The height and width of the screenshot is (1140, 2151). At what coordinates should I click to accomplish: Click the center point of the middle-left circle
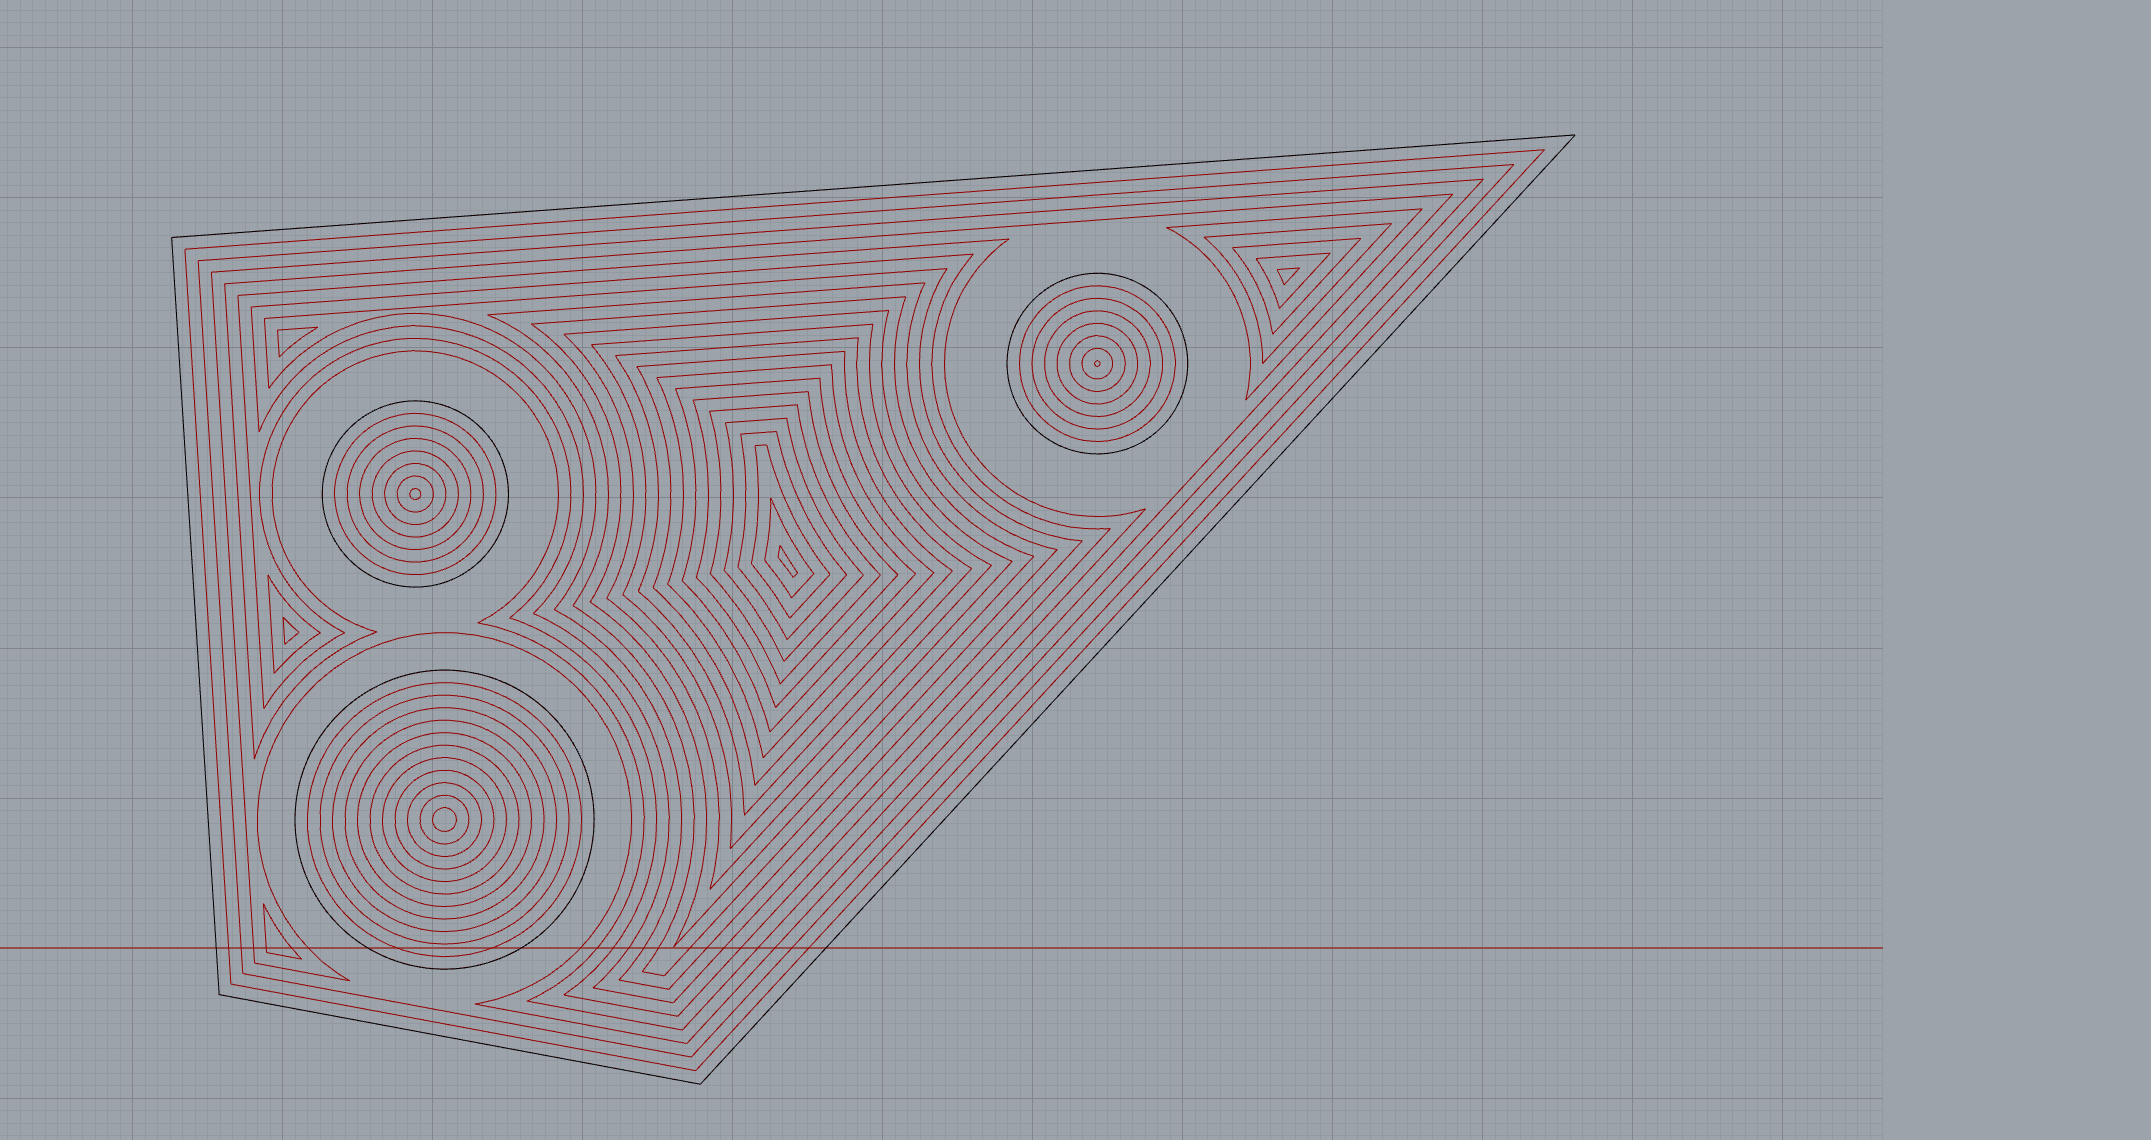415,493
